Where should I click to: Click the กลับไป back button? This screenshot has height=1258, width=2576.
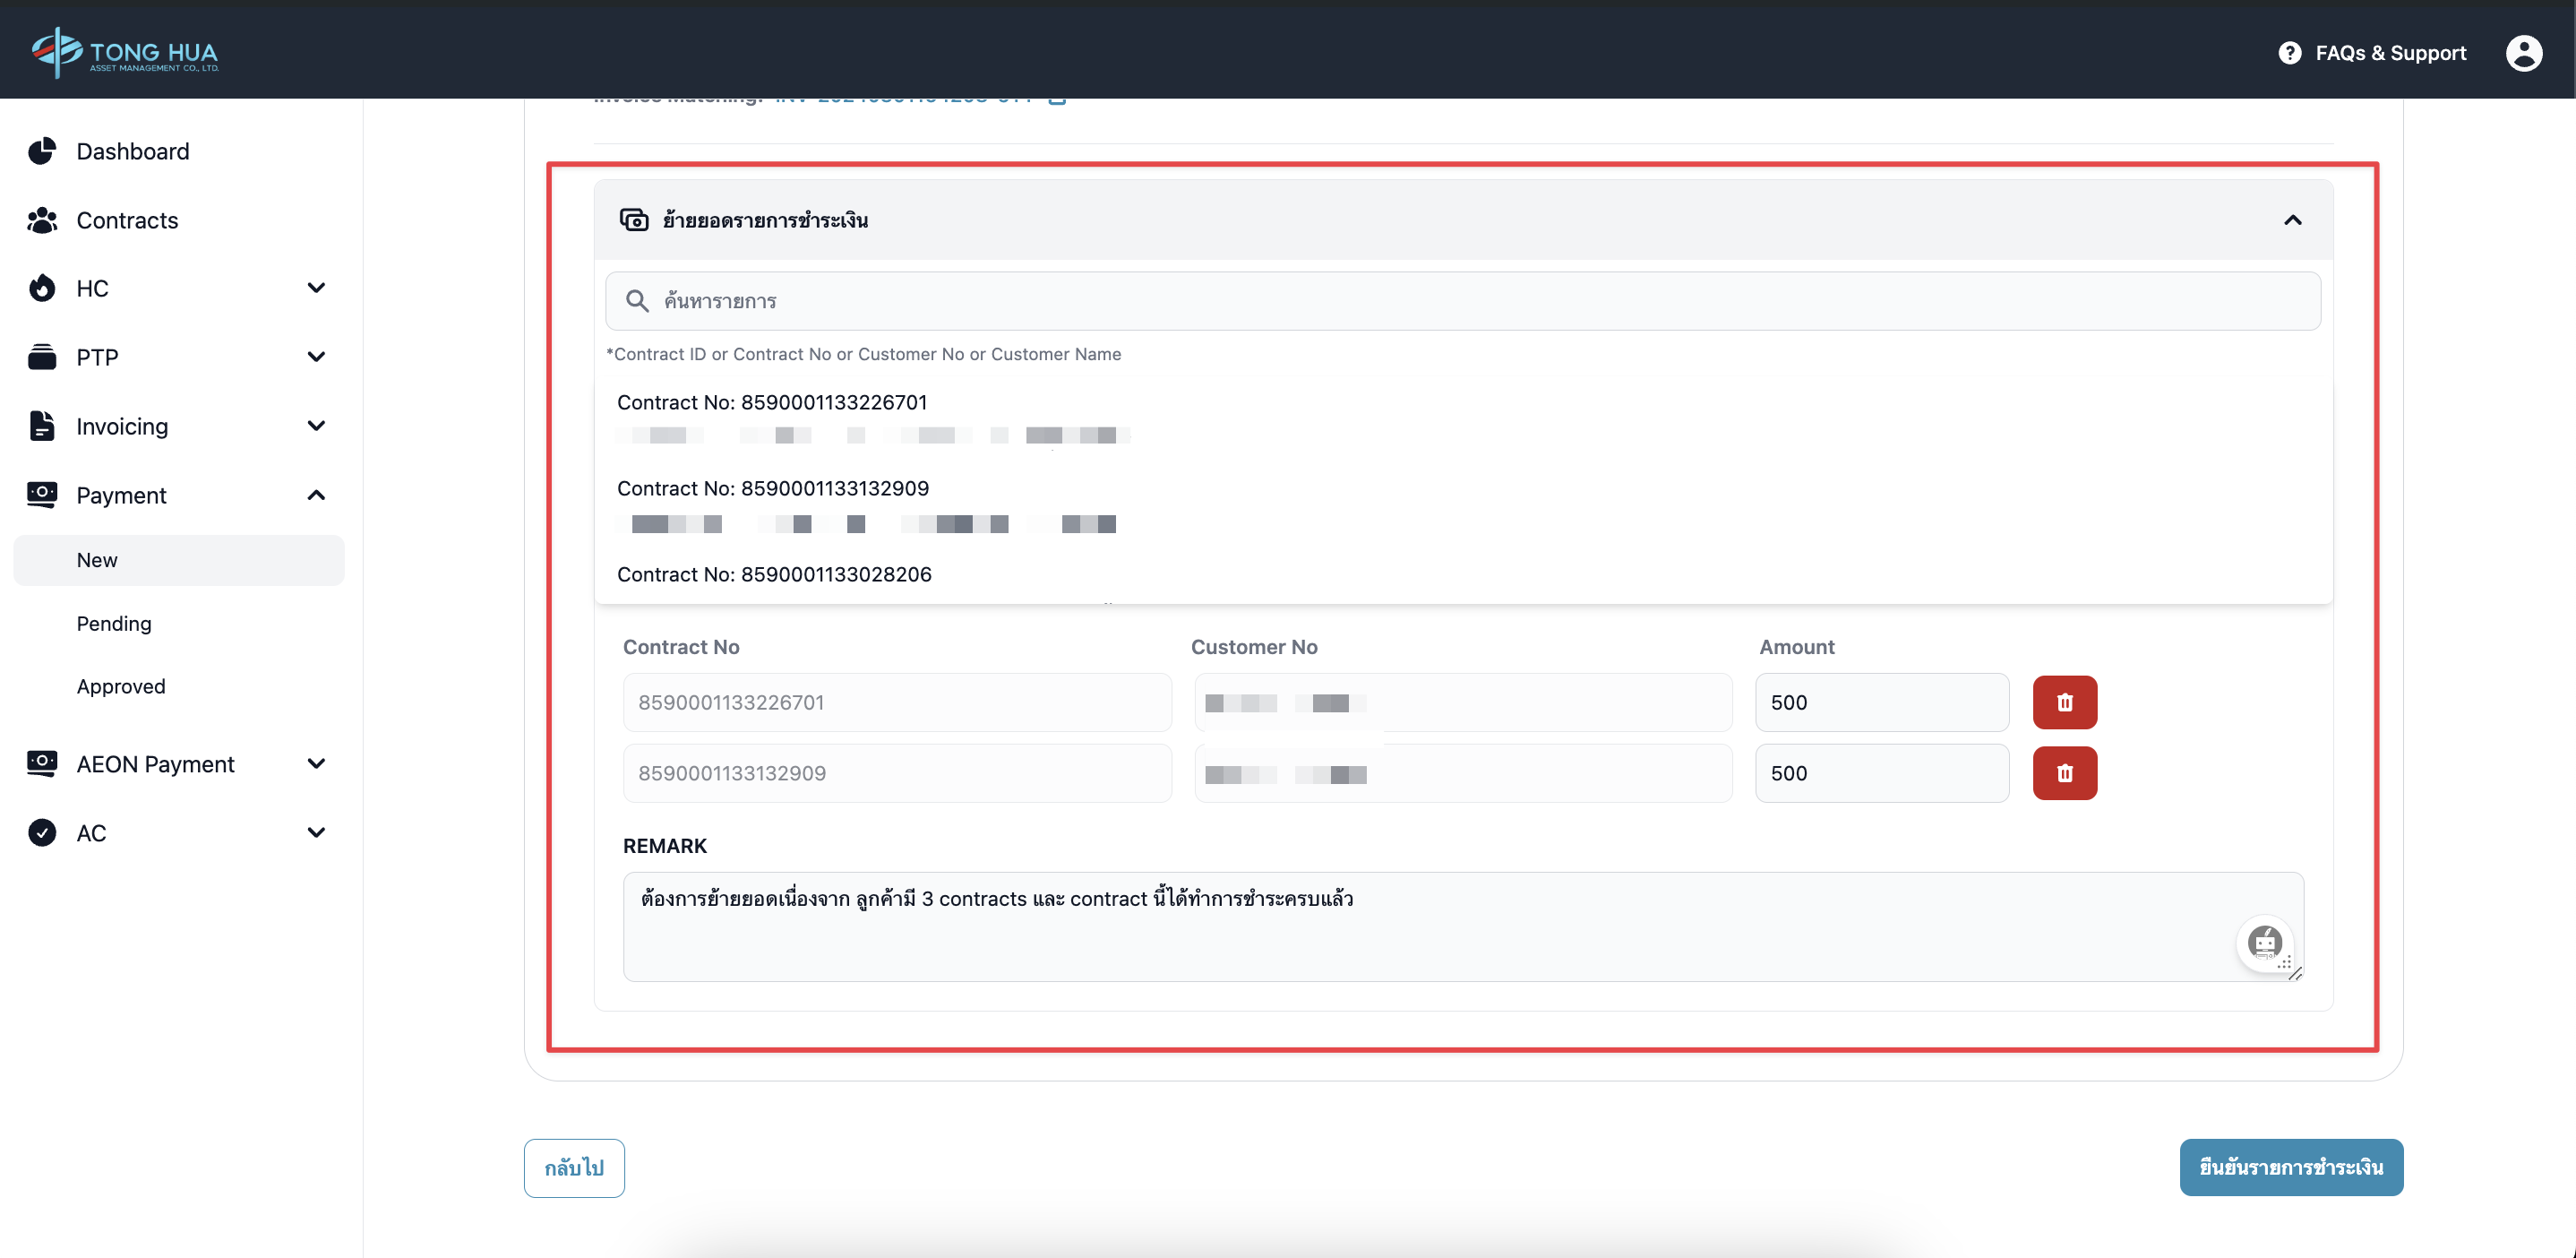pos(574,1167)
